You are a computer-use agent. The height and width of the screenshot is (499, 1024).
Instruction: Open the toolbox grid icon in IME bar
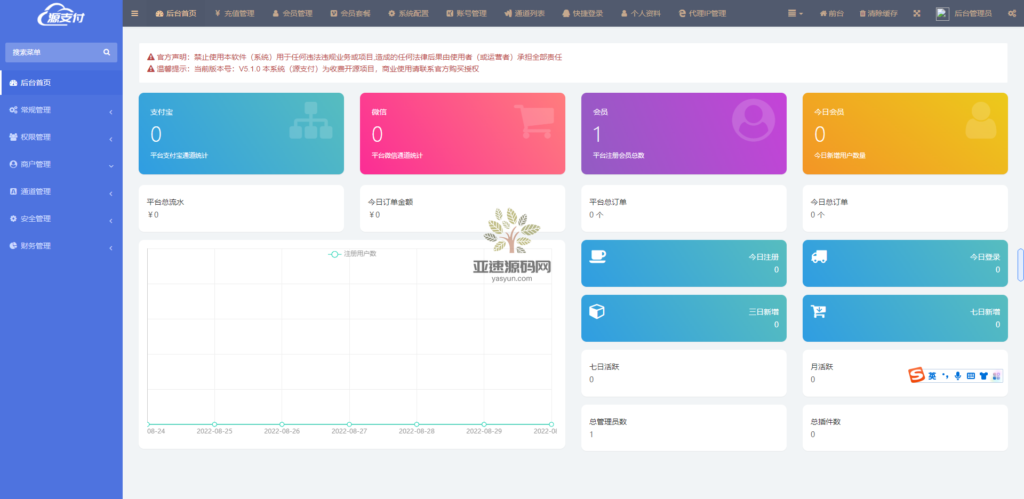tap(996, 376)
